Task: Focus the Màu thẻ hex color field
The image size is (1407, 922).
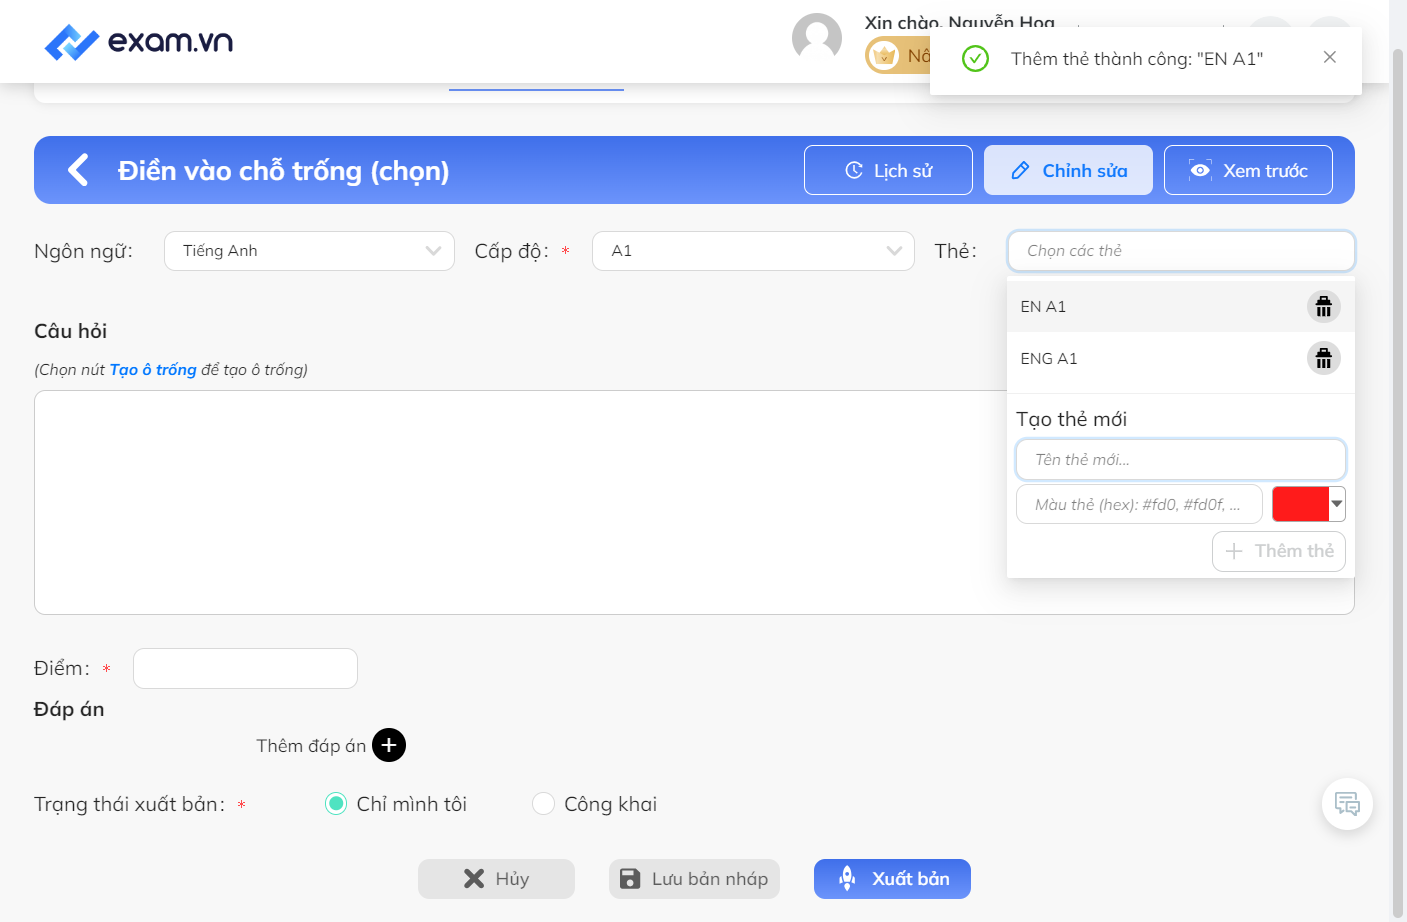Action: click(1139, 504)
